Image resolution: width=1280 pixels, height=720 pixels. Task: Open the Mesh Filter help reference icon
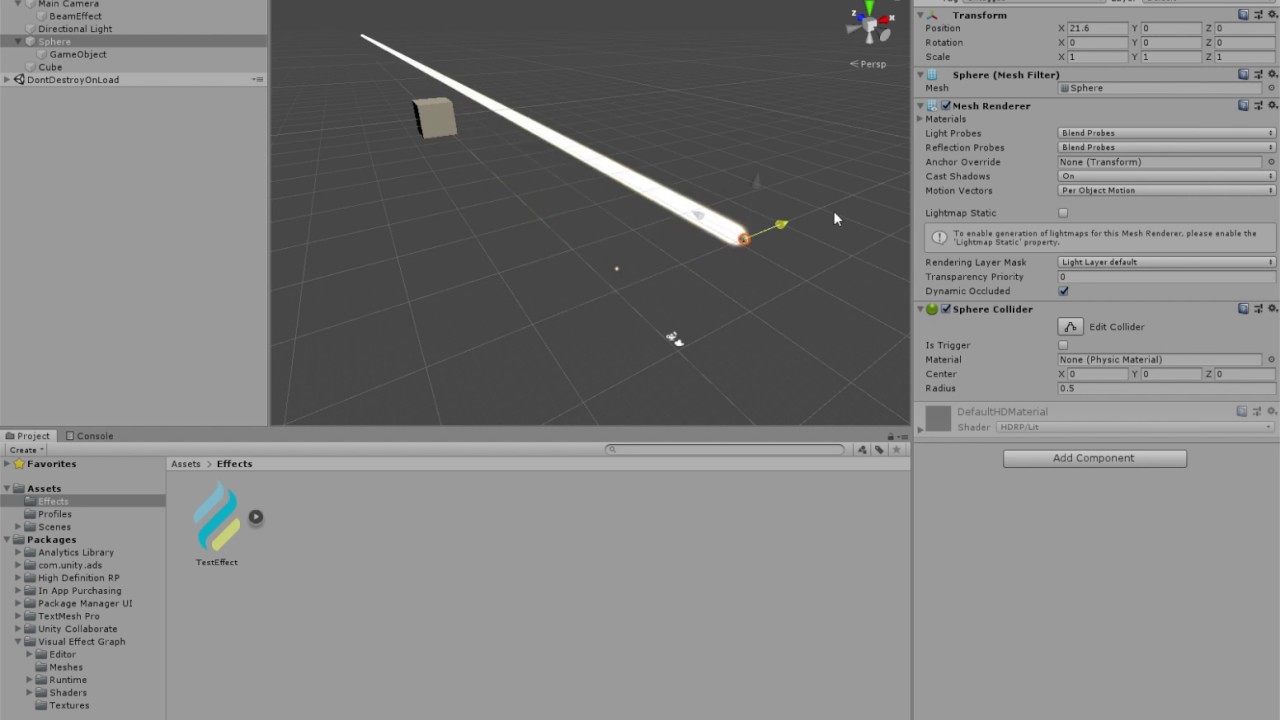[1244, 74]
